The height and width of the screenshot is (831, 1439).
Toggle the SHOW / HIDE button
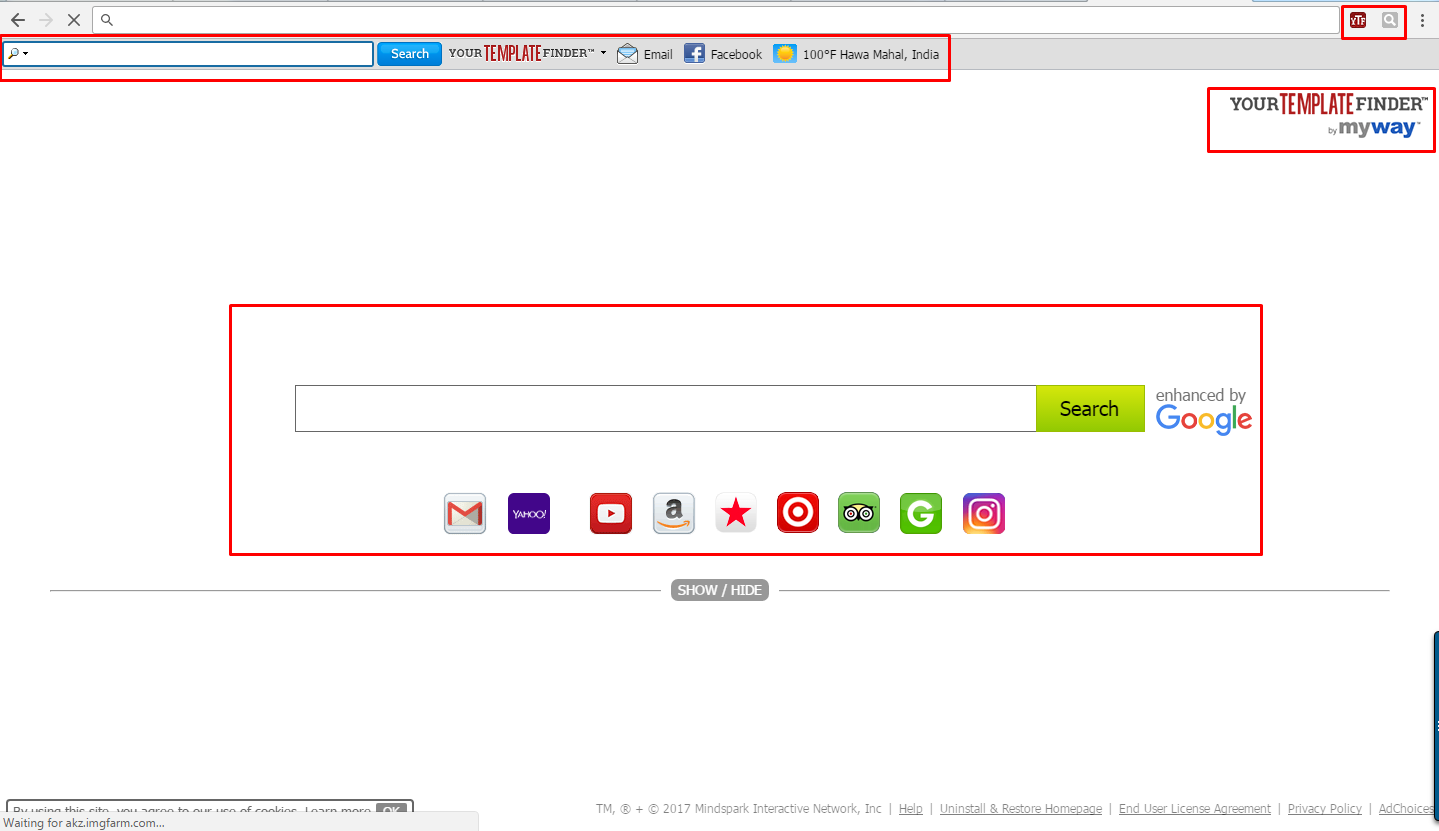[x=720, y=590]
